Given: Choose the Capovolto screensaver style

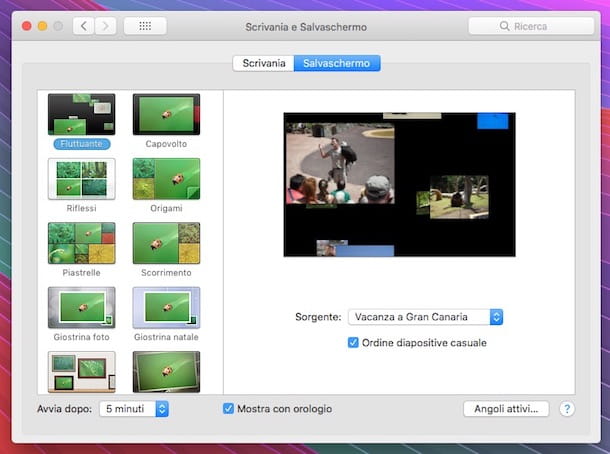Looking at the screenshot, I should [166, 114].
